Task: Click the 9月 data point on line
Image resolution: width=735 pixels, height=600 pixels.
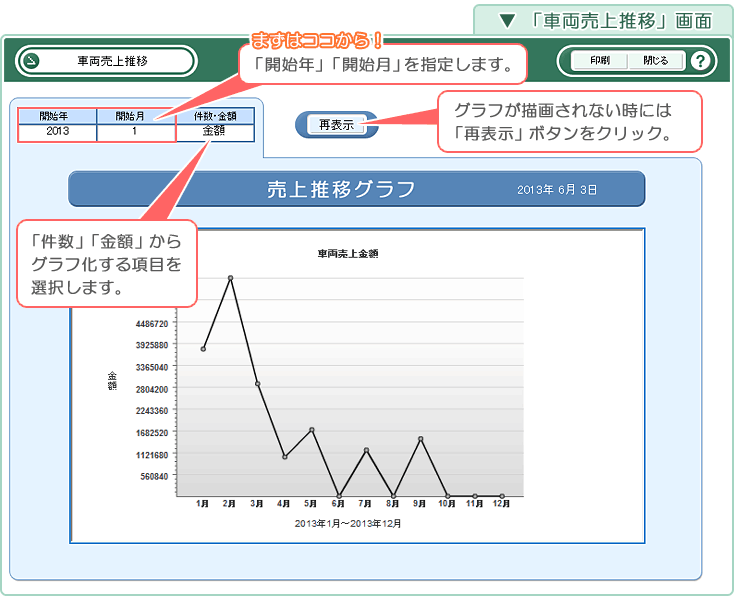Action: pos(420,439)
